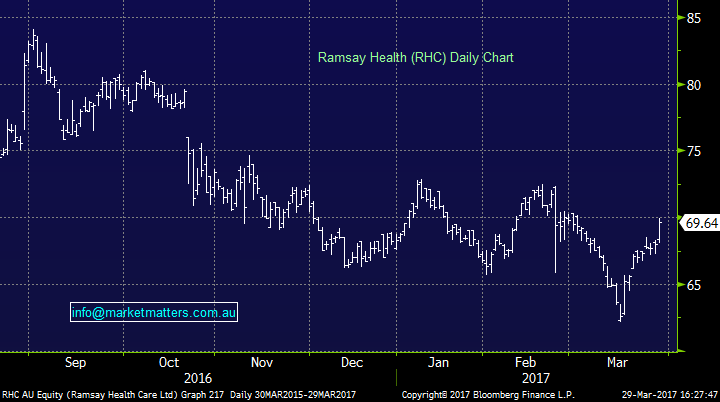Select the 85 price axis label

(x=694, y=18)
